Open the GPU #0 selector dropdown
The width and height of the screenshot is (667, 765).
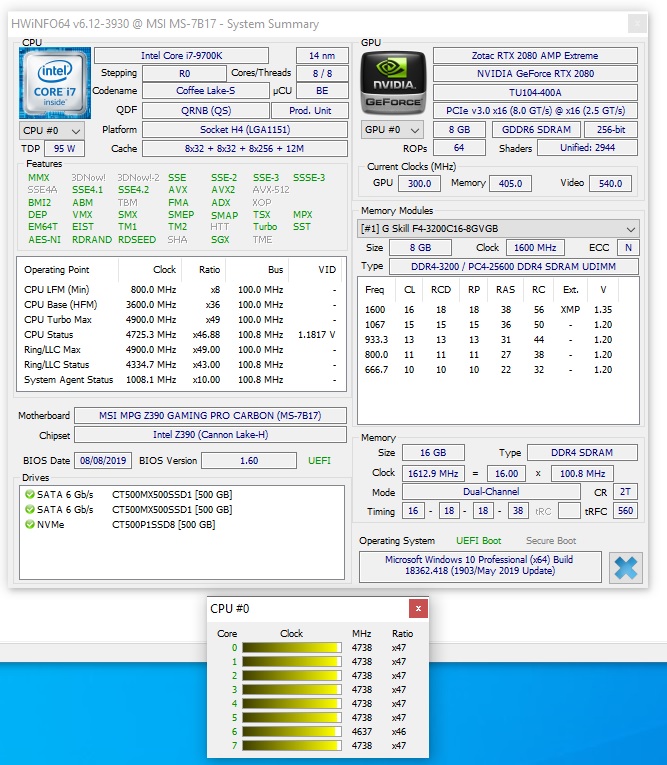coord(392,130)
